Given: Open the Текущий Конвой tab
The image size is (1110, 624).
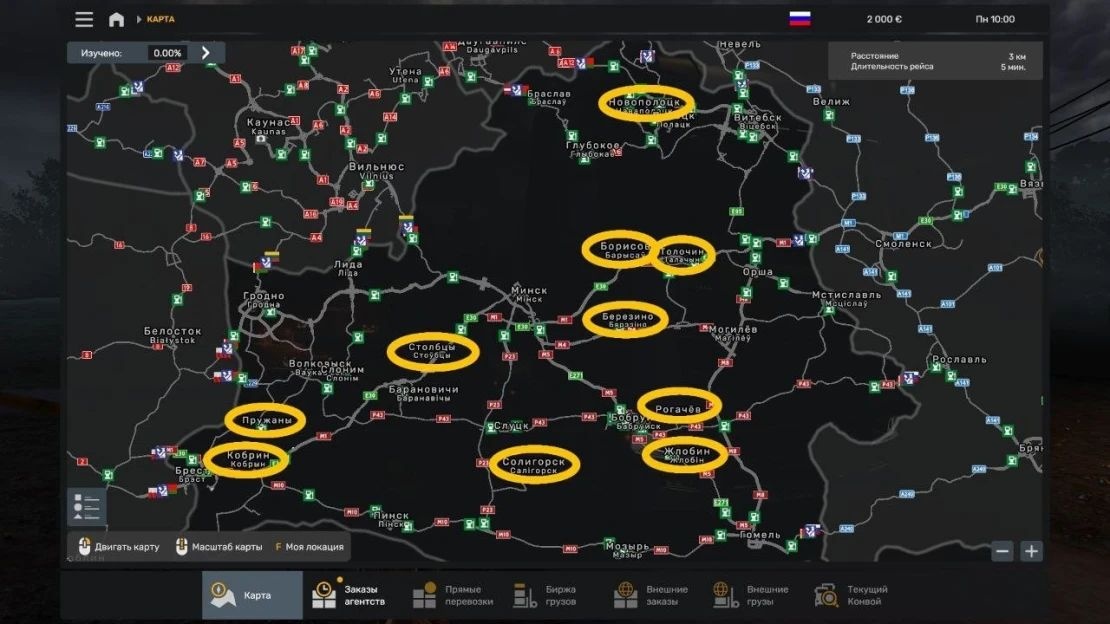Looking at the screenshot, I should (x=851, y=595).
